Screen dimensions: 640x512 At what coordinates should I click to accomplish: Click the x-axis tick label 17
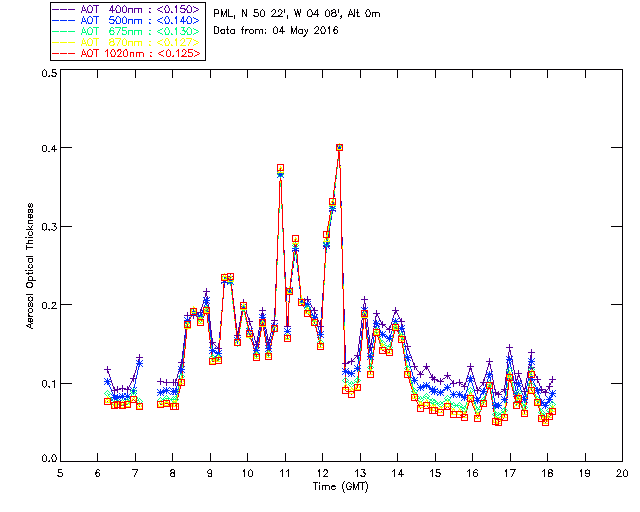(x=510, y=473)
